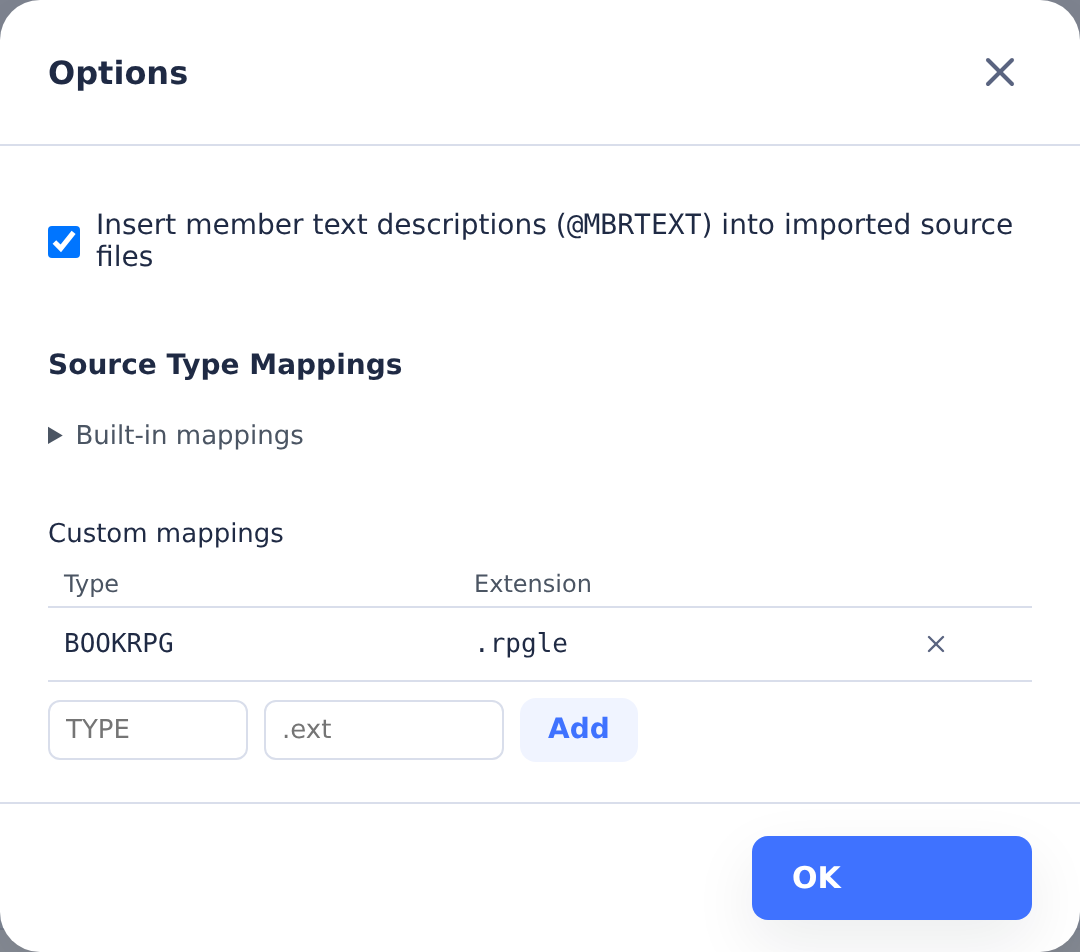
Task: Confirm options with the OK button
Action: coord(891,878)
